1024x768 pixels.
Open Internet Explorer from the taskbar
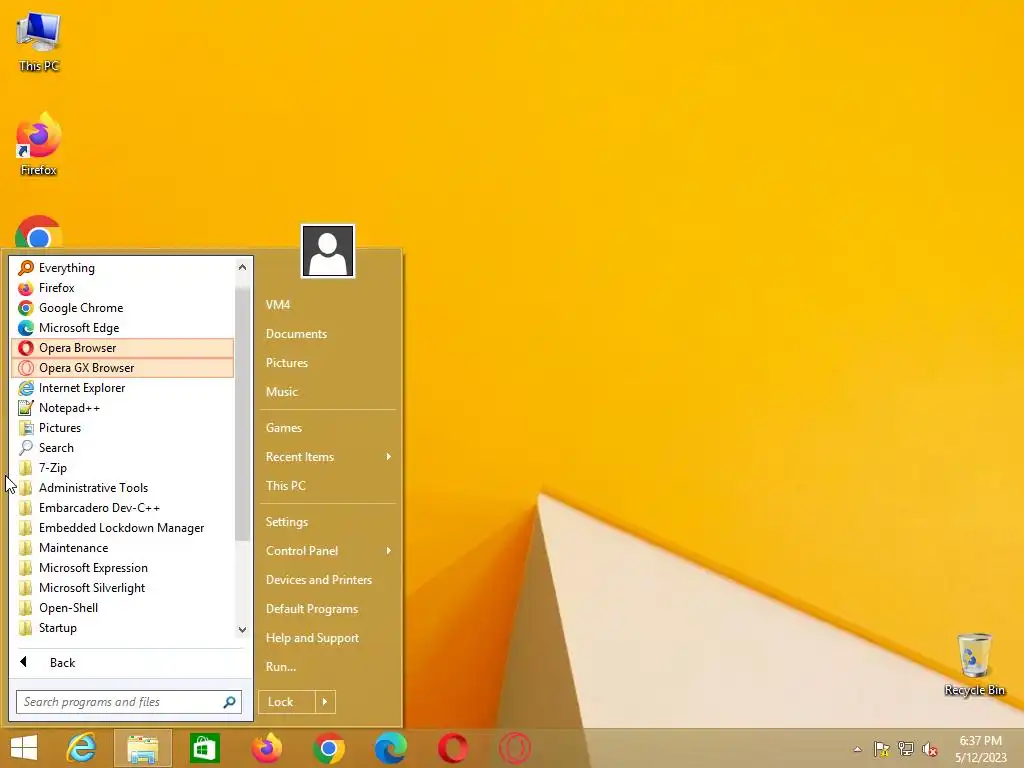(x=82, y=748)
